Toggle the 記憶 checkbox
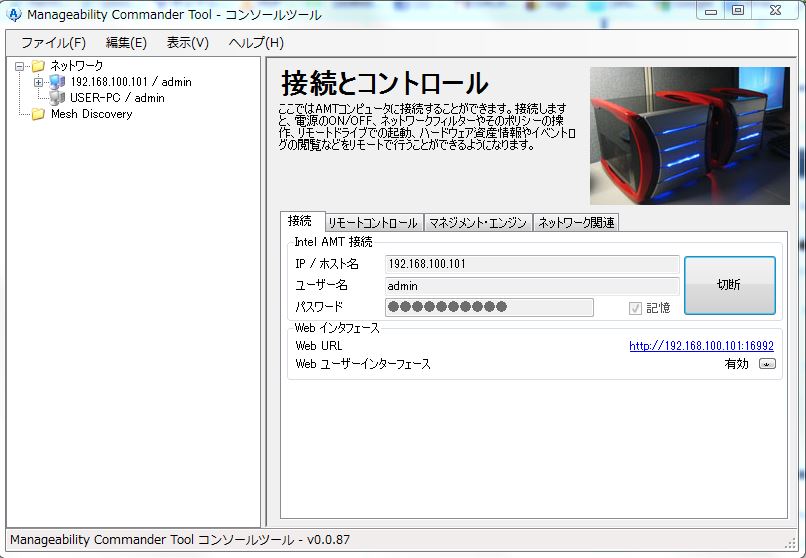This screenshot has height=558, width=806. point(635,308)
